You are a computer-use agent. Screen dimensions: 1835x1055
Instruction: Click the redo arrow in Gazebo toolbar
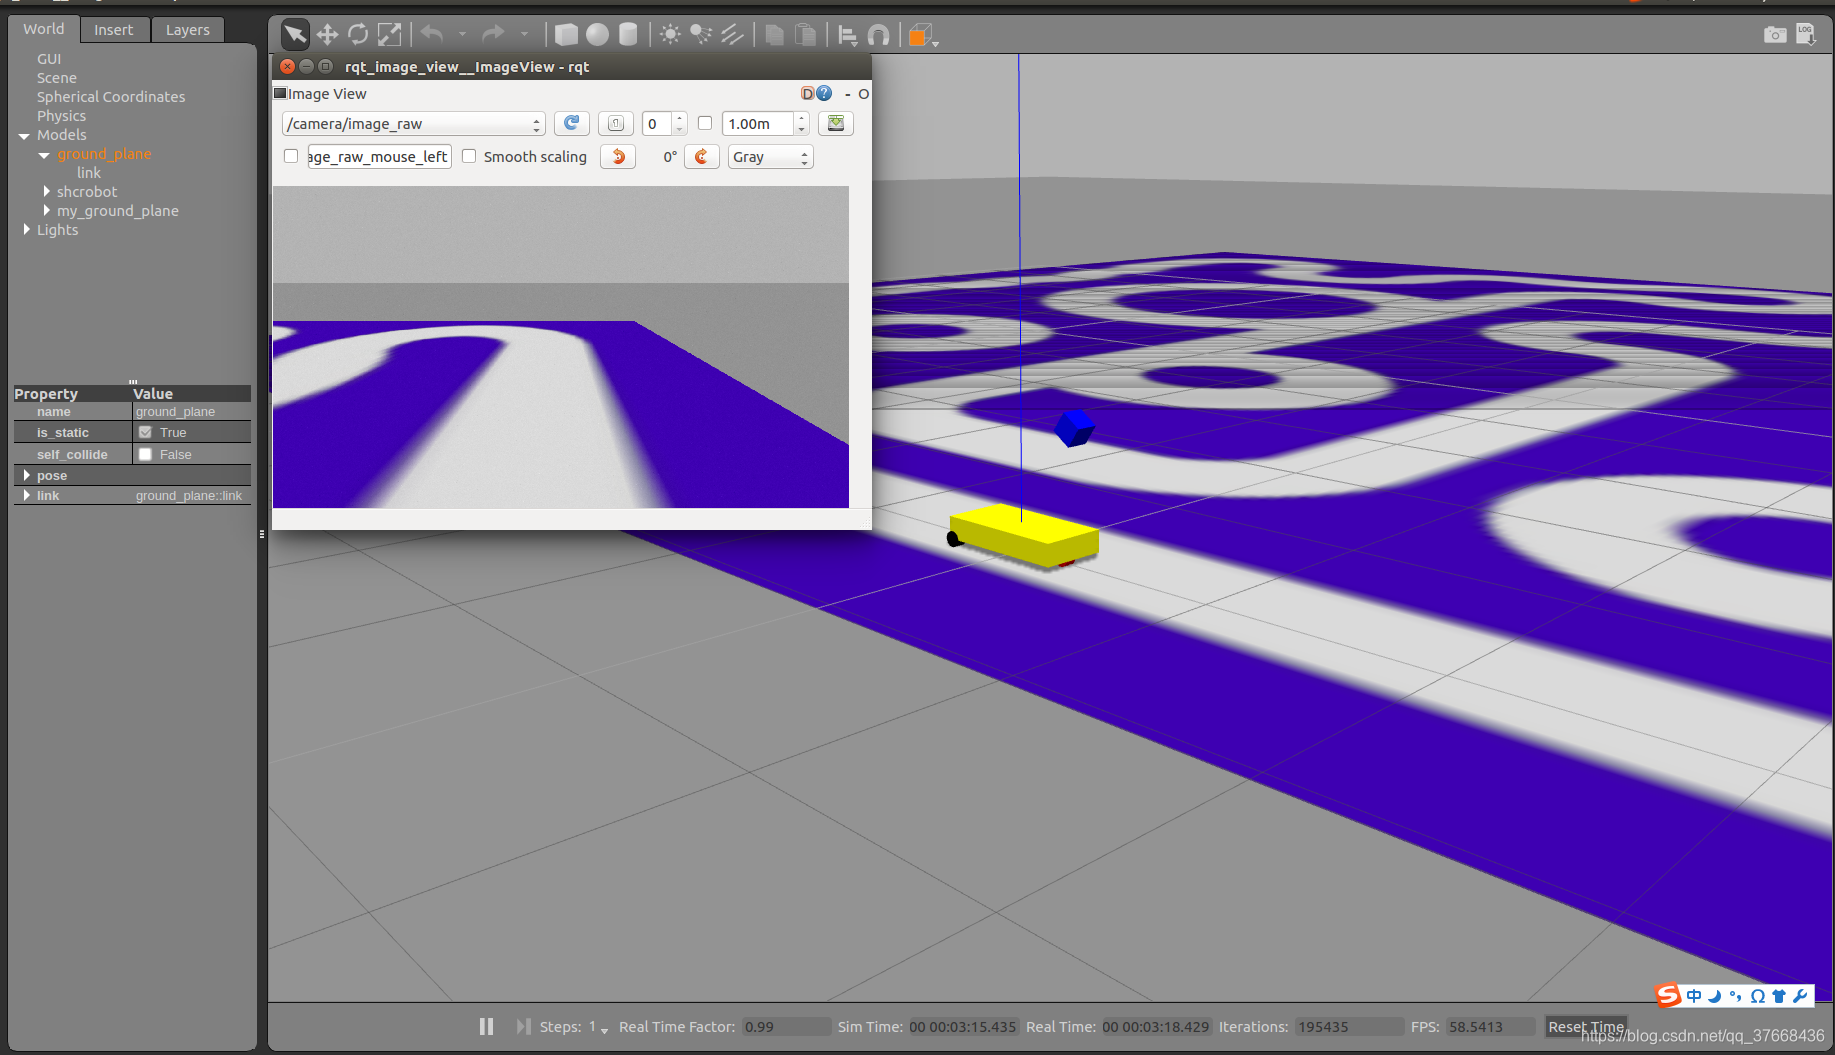pyautogui.click(x=493, y=34)
